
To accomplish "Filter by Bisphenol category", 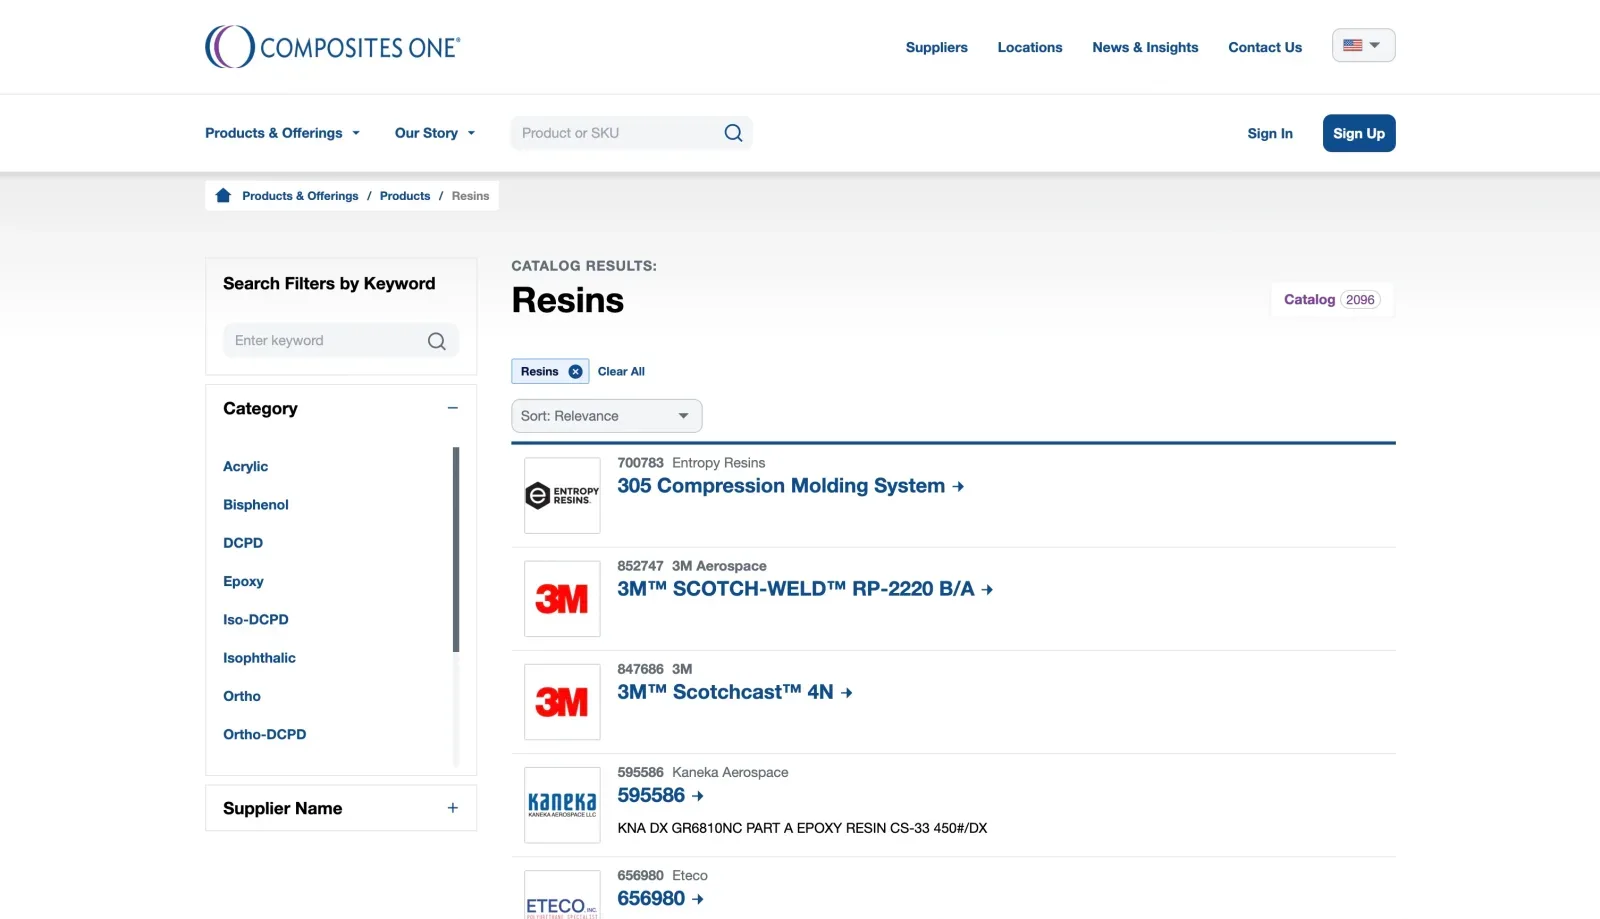I will (x=255, y=504).
